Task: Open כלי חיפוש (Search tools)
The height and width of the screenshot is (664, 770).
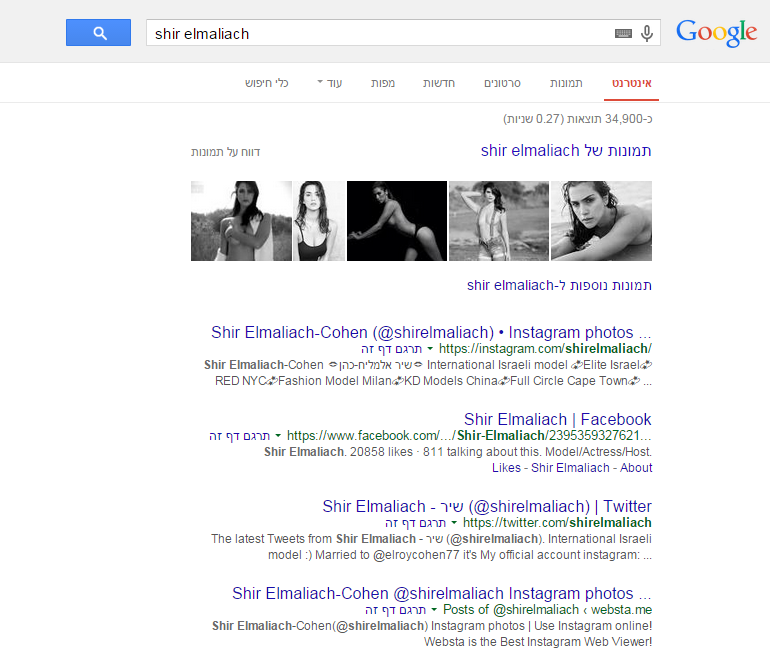Action: (267, 82)
